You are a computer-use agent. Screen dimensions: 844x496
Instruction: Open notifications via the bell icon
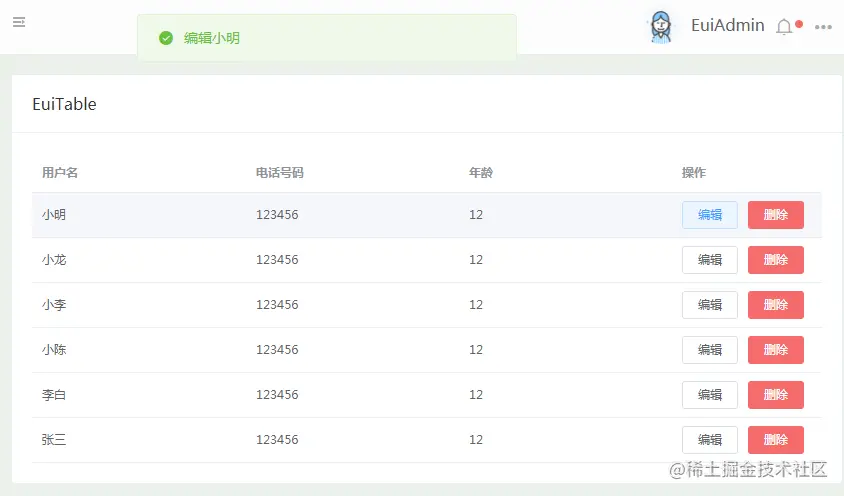coord(784,26)
